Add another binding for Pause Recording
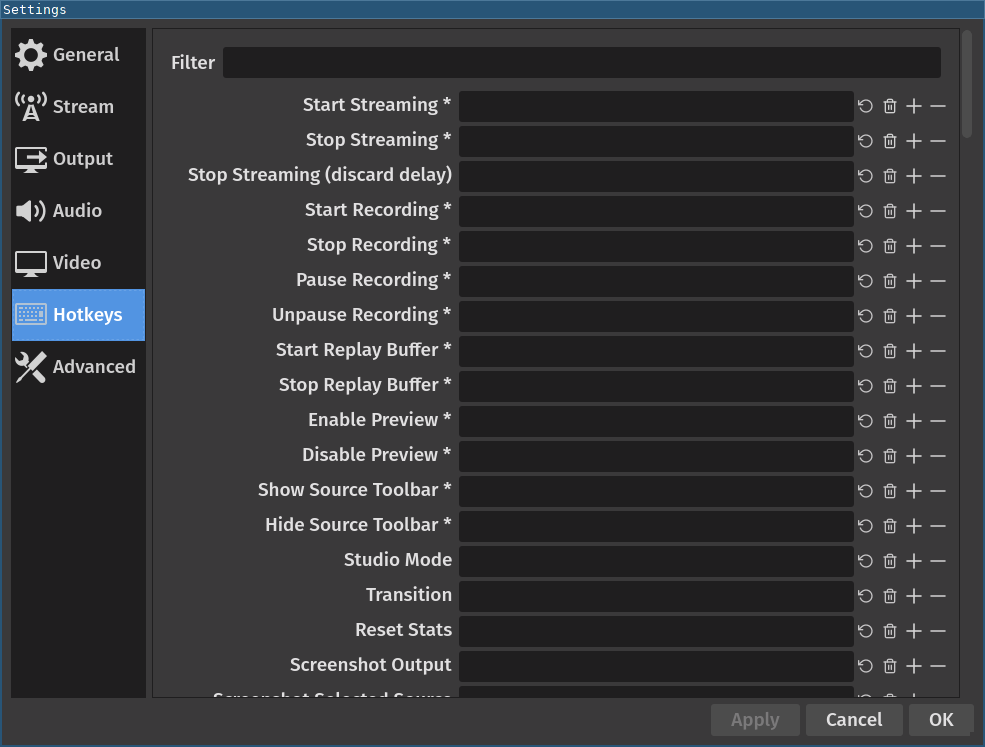This screenshot has height=747, width=985. [913, 281]
